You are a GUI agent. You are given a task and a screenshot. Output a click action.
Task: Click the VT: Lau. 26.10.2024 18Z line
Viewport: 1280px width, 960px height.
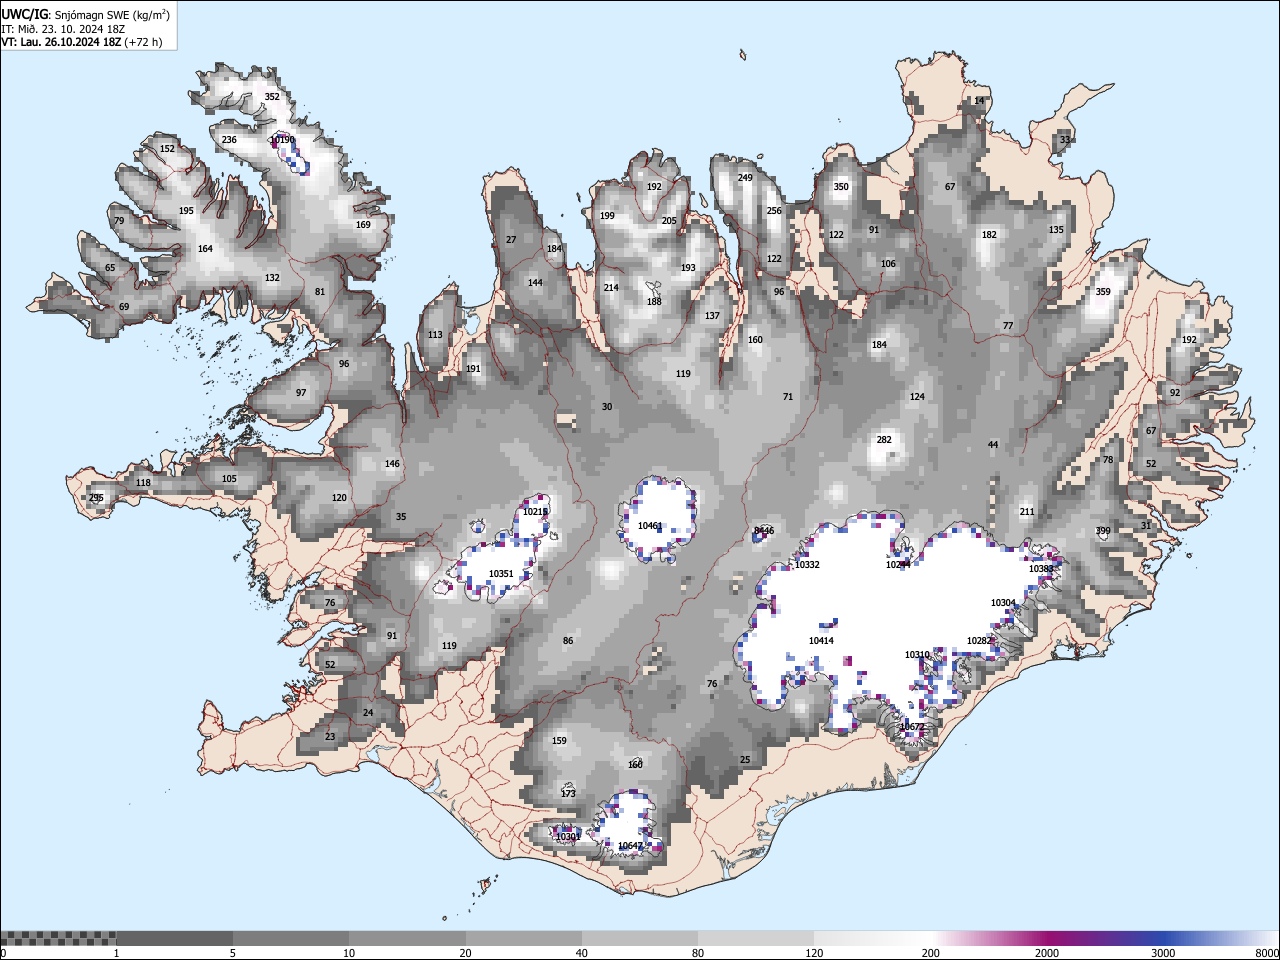tap(82, 42)
